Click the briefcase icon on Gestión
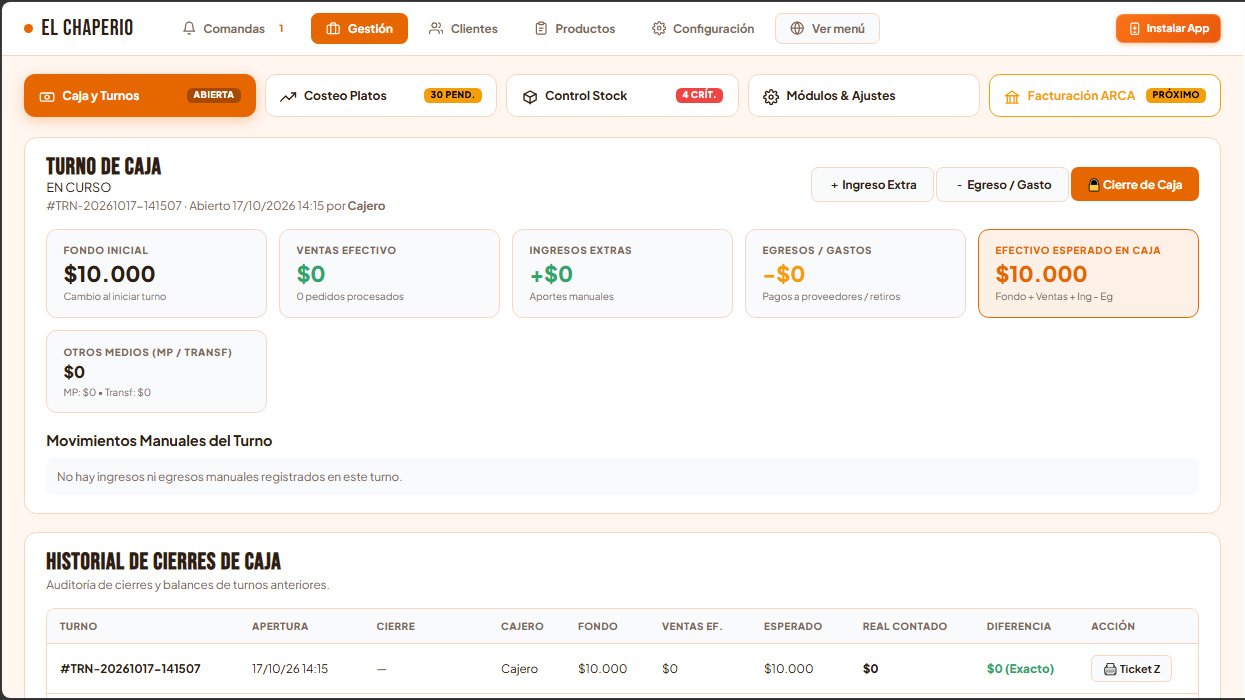 pos(333,29)
